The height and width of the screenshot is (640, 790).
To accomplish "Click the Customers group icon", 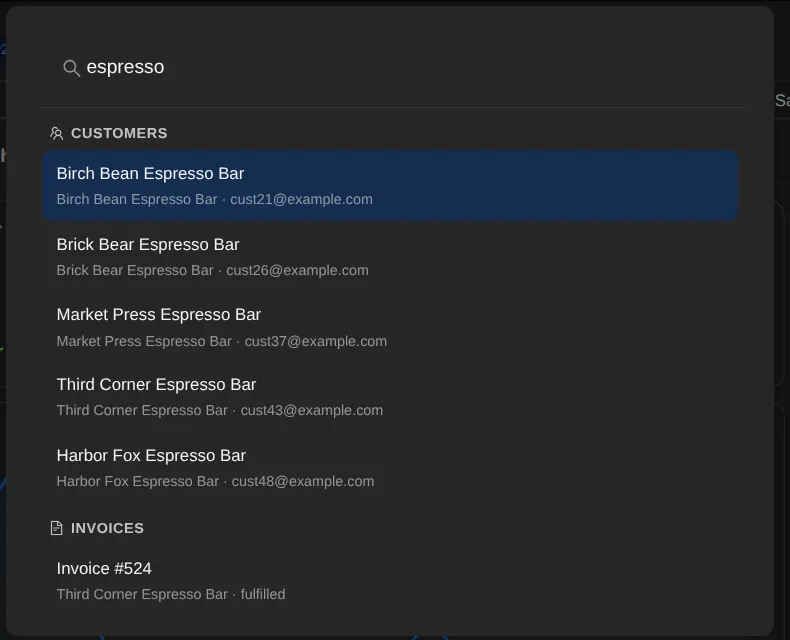I will 56,134.
